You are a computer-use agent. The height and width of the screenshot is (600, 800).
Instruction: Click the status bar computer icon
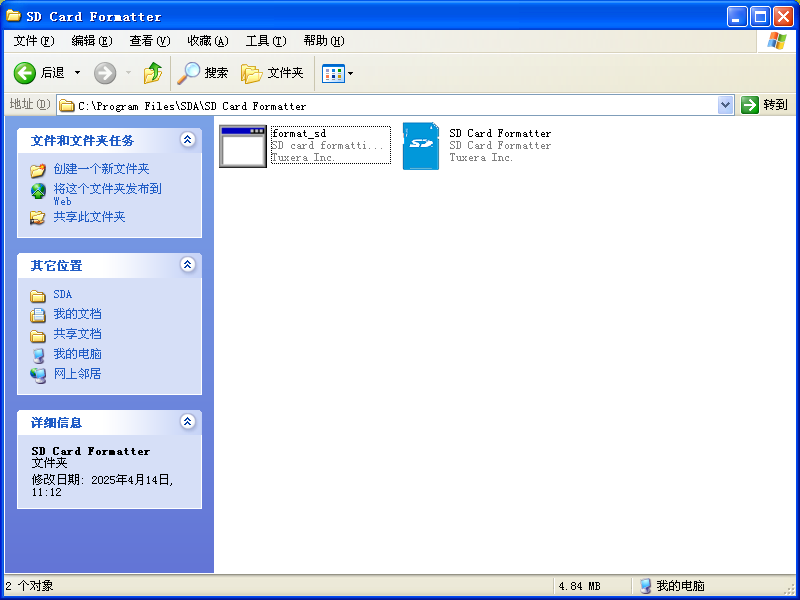[645, 586]
